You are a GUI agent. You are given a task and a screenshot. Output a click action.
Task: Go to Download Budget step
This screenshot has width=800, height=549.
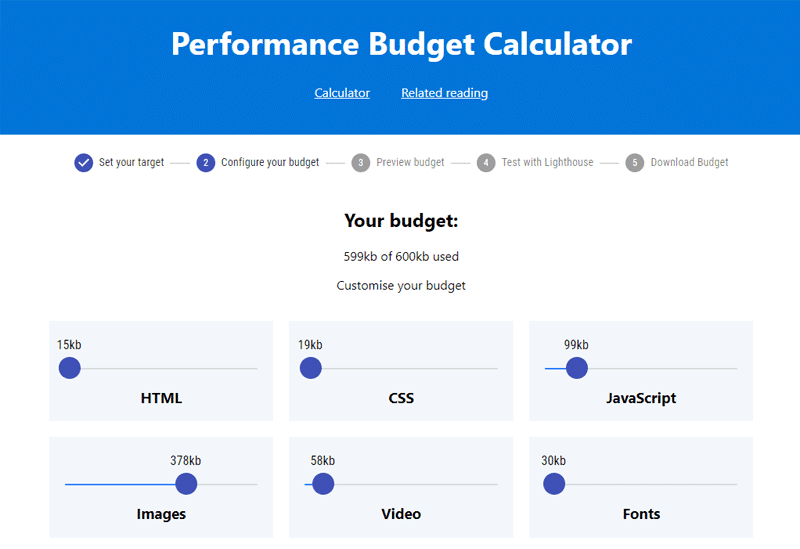(689, 162)
